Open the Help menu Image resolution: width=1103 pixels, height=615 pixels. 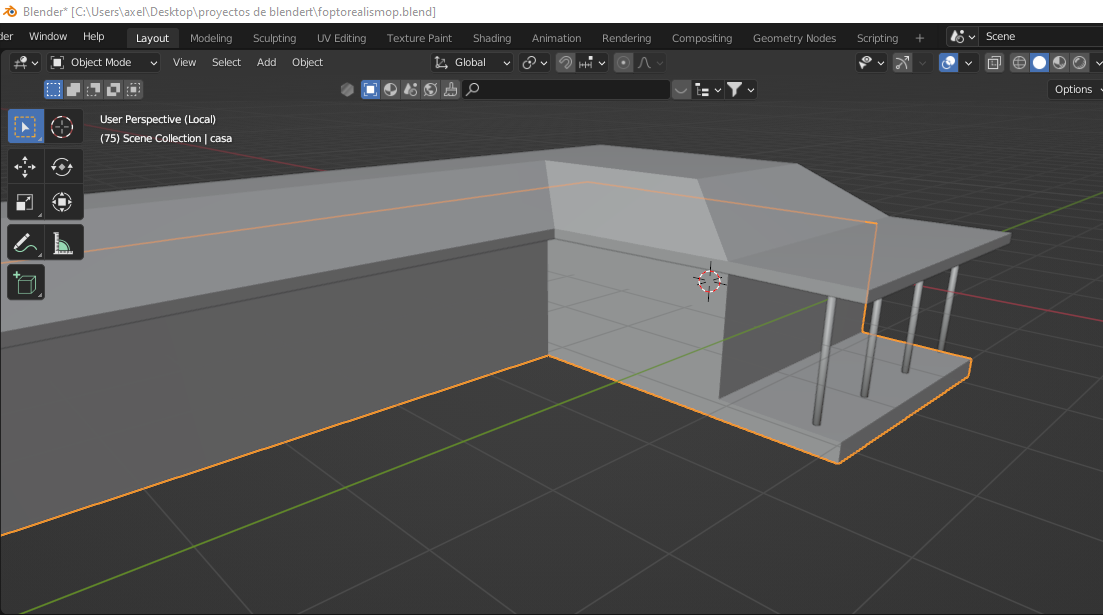(x=94, y=36)
